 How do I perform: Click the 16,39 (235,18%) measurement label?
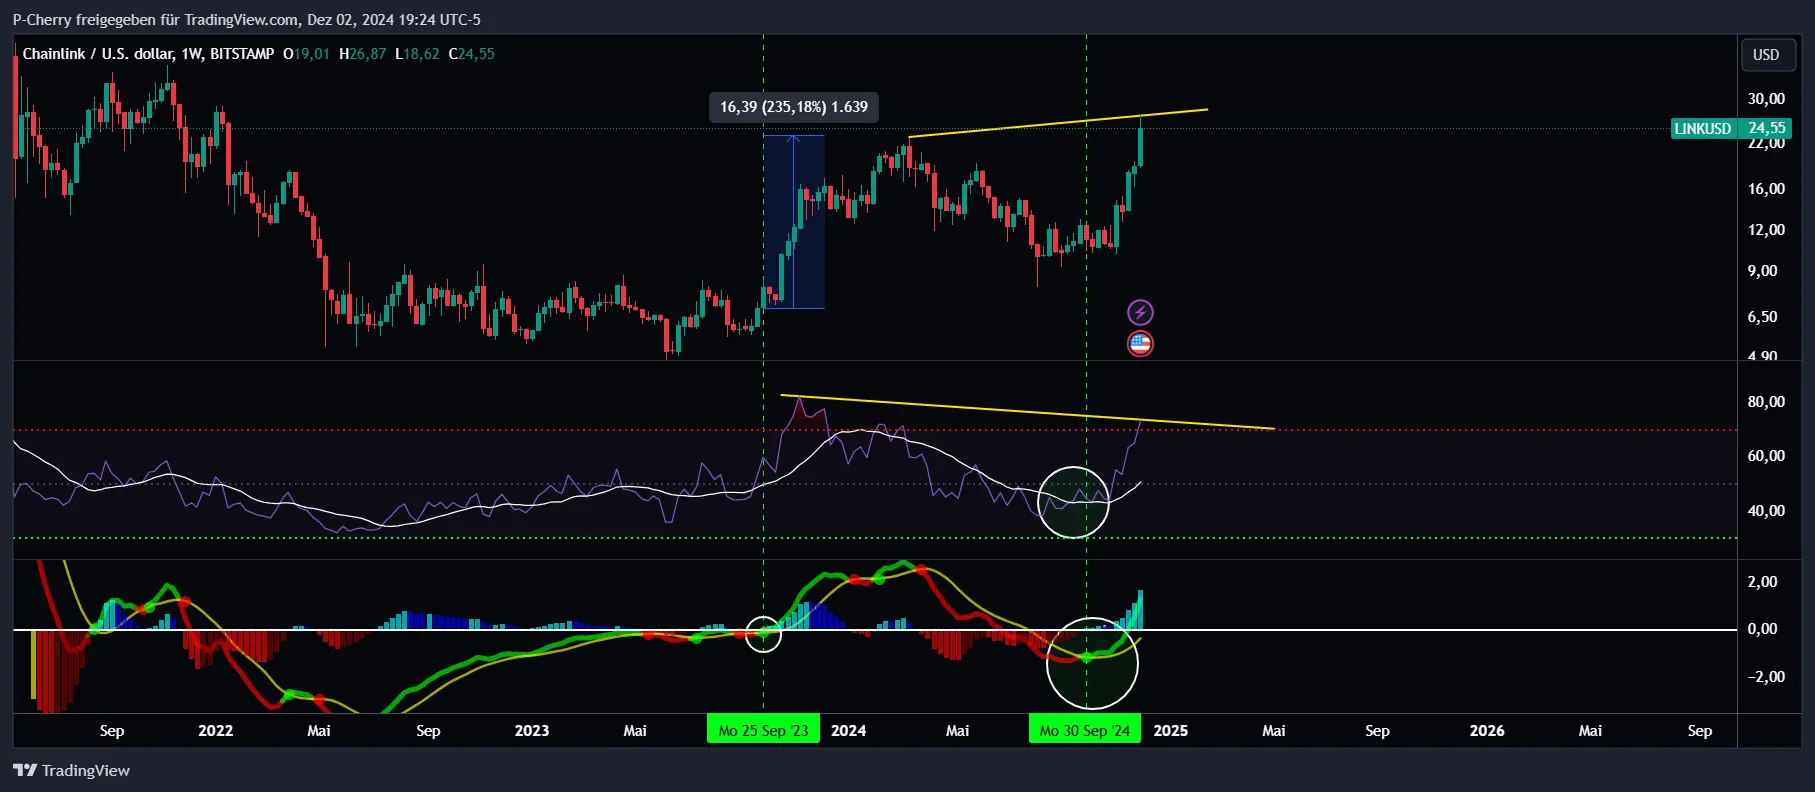[x=794, y=107]
